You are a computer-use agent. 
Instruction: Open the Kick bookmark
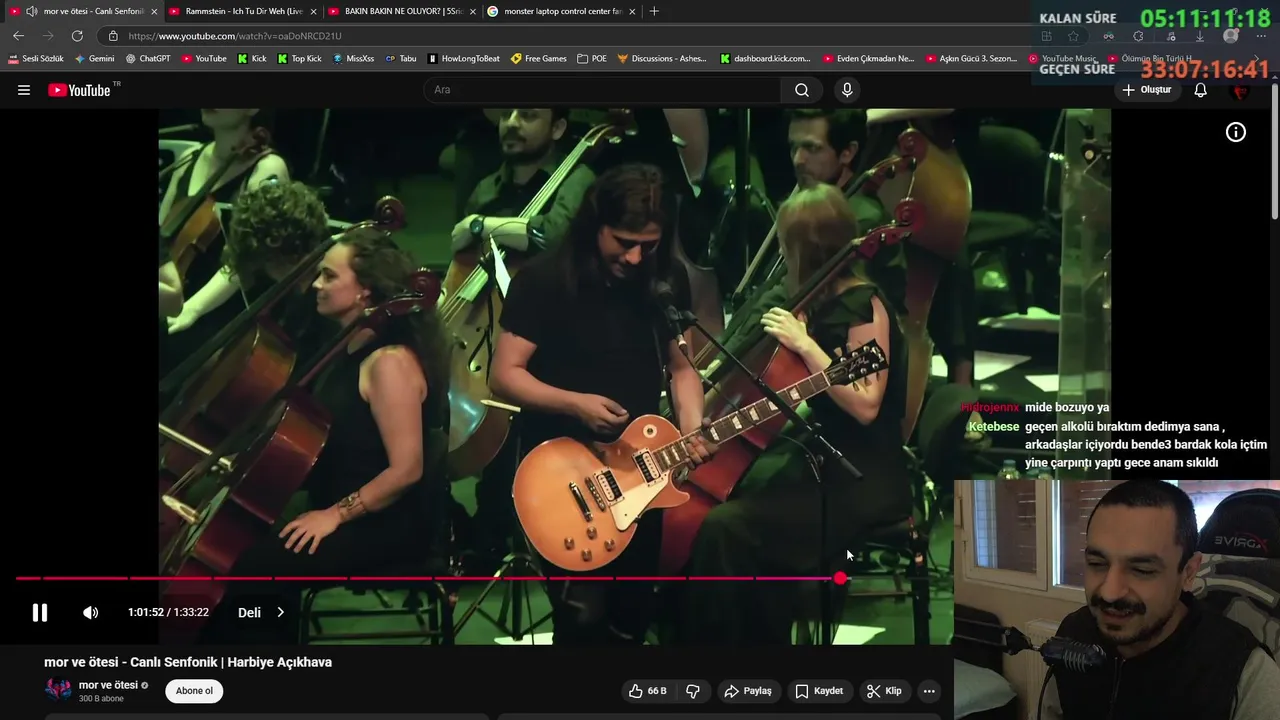252,59
